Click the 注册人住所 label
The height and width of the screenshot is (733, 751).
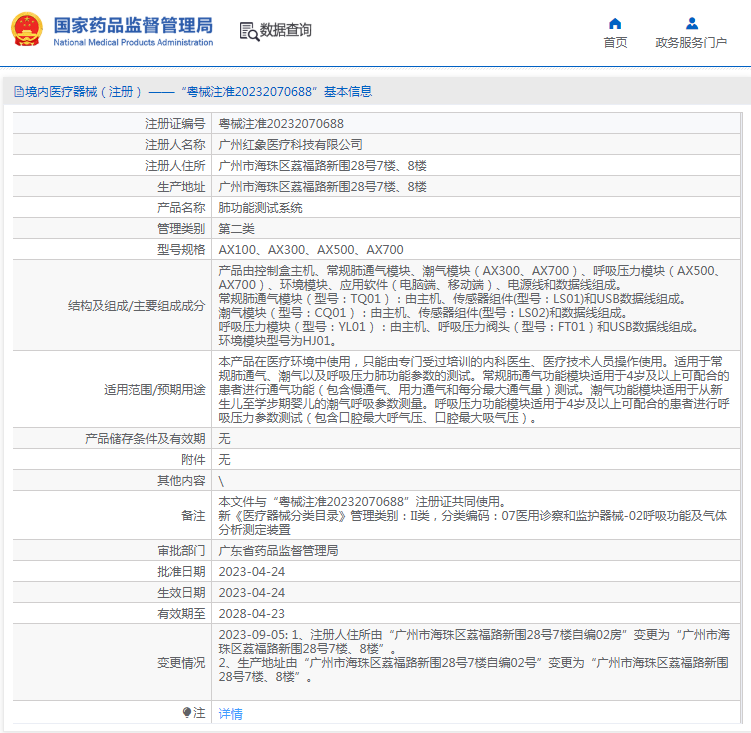(x=175, y=166)
